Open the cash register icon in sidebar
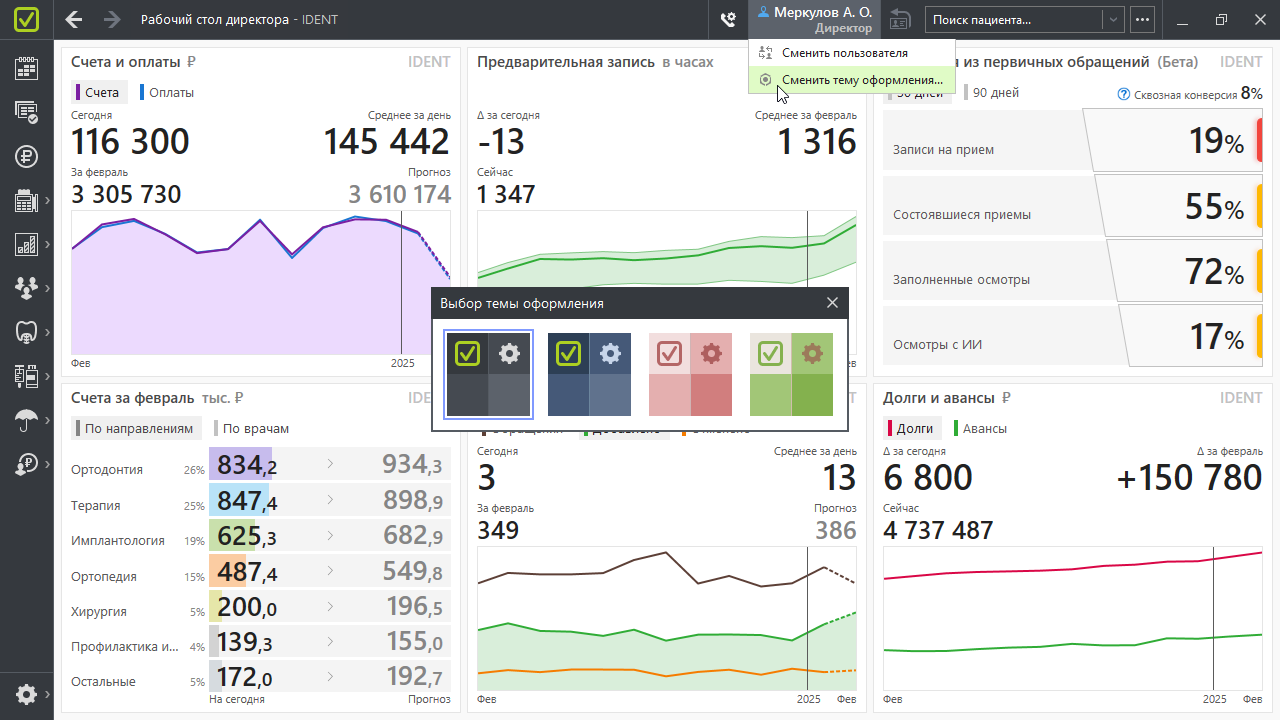Screen dimensions: 1280x720 coord(26,201)
